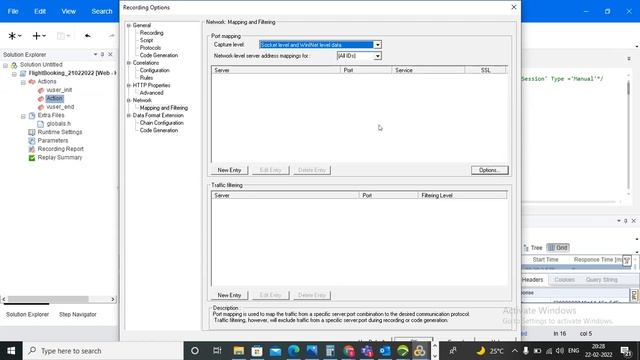
Task: Select Rules under Correlations
Action: coord(146,78)
